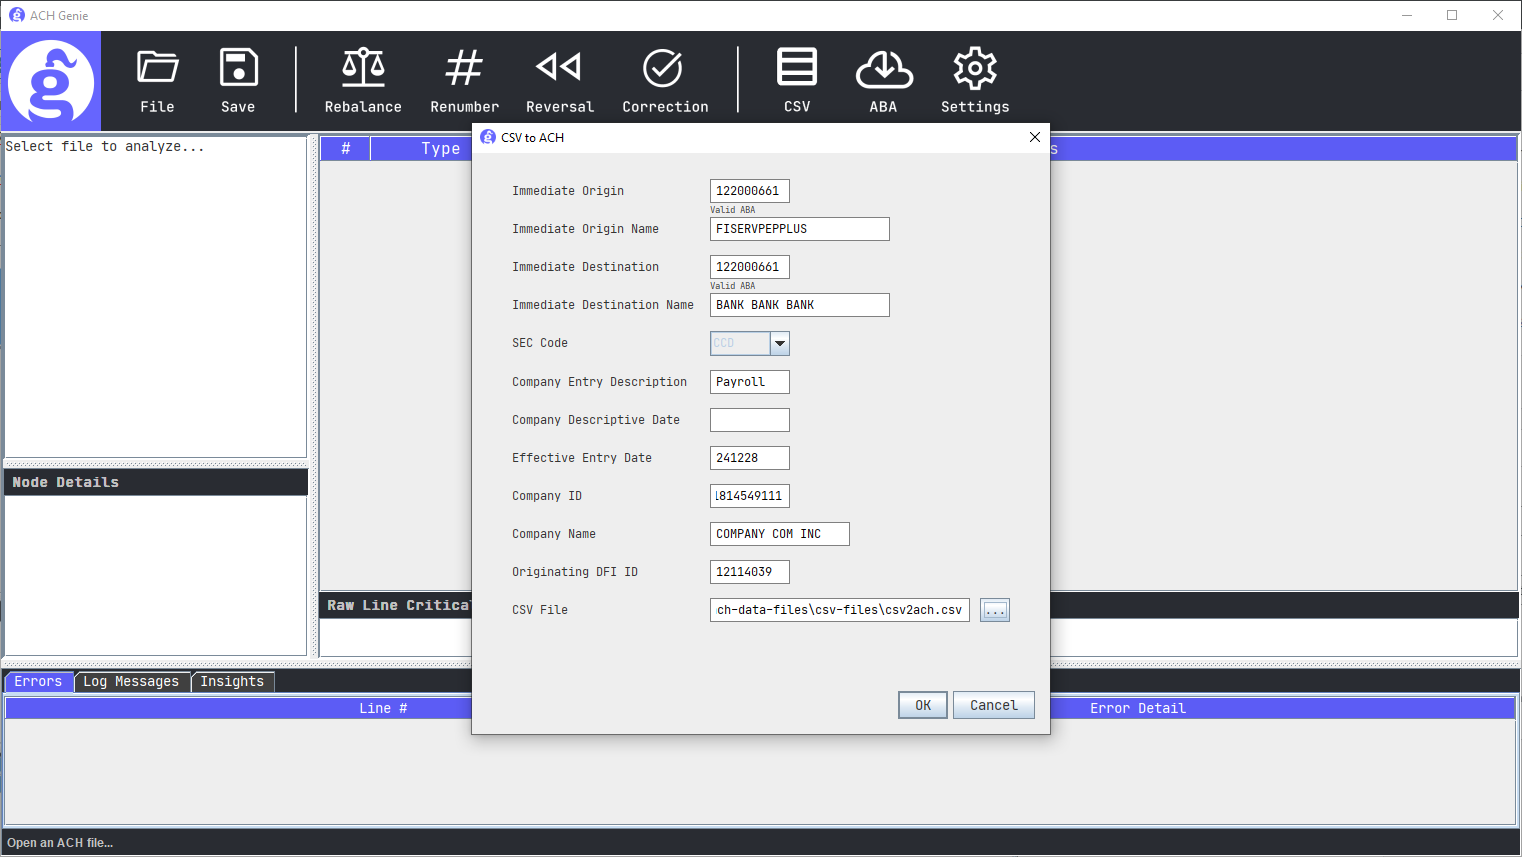Open the Settings gear icon

(x=975, y=68)
